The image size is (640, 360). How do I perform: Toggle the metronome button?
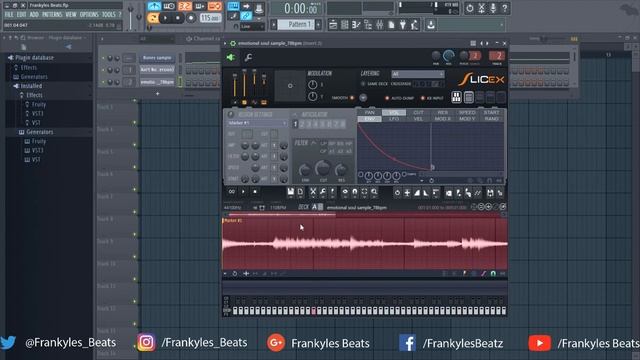point(154,6)
